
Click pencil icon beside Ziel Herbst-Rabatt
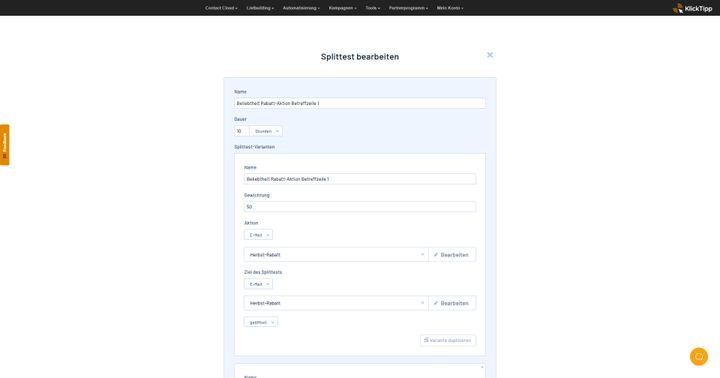click(436, 303)
